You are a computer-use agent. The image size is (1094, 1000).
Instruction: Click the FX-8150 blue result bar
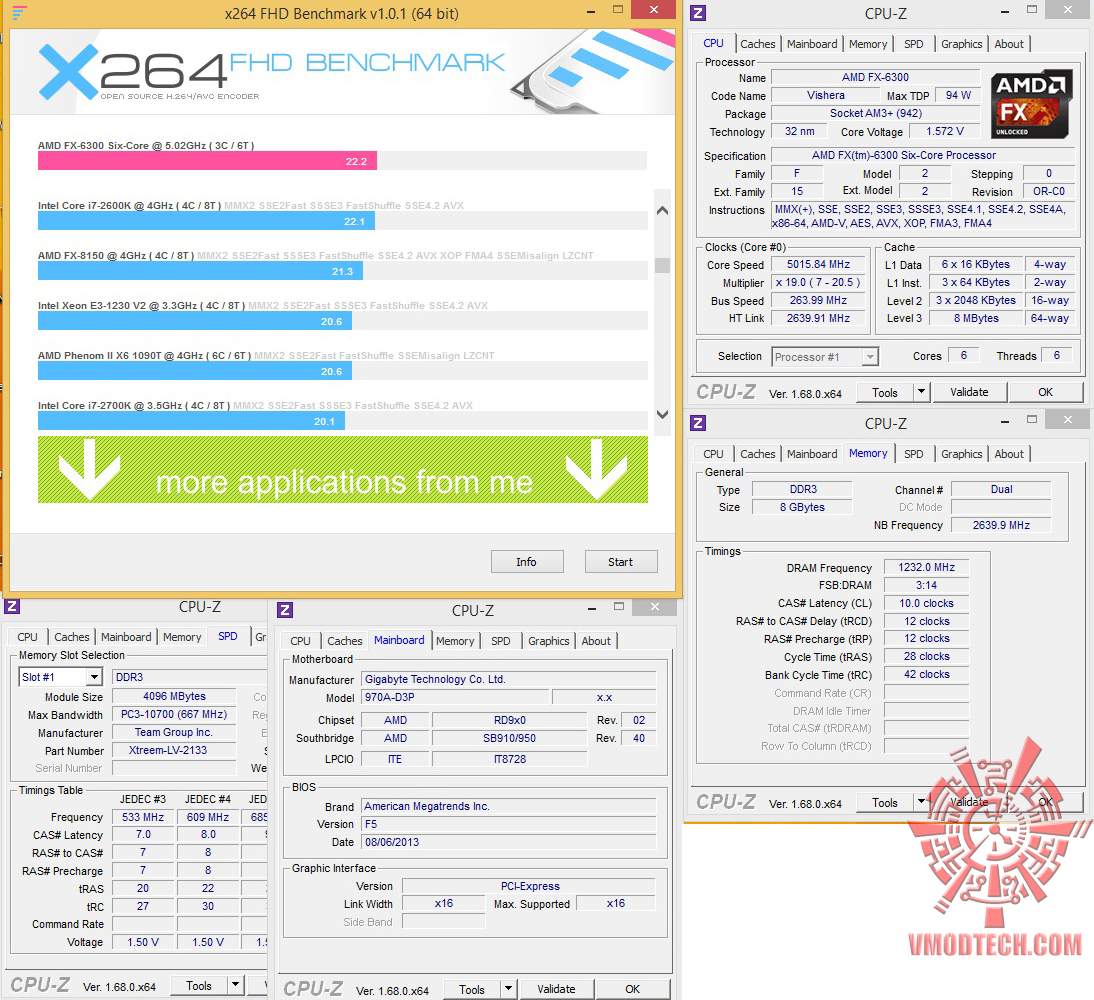[200, 271]
